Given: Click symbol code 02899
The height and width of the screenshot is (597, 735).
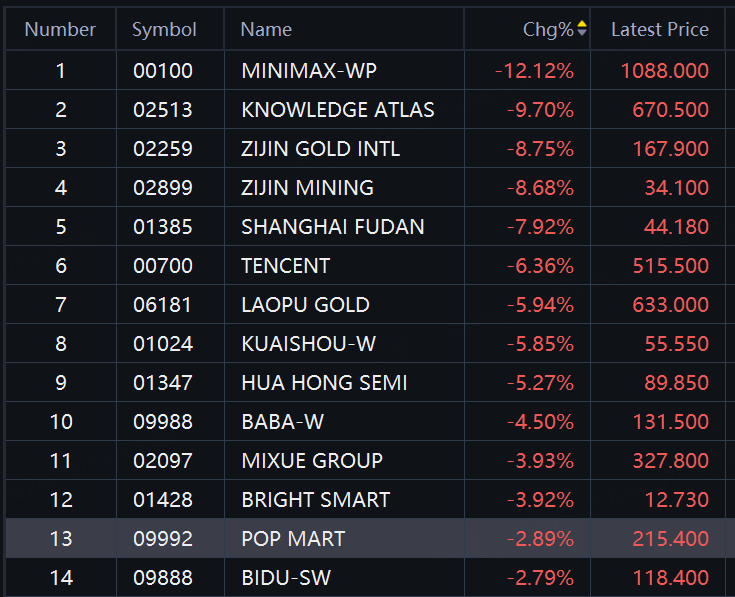Looking at the screenshot, I should [163, 188].
